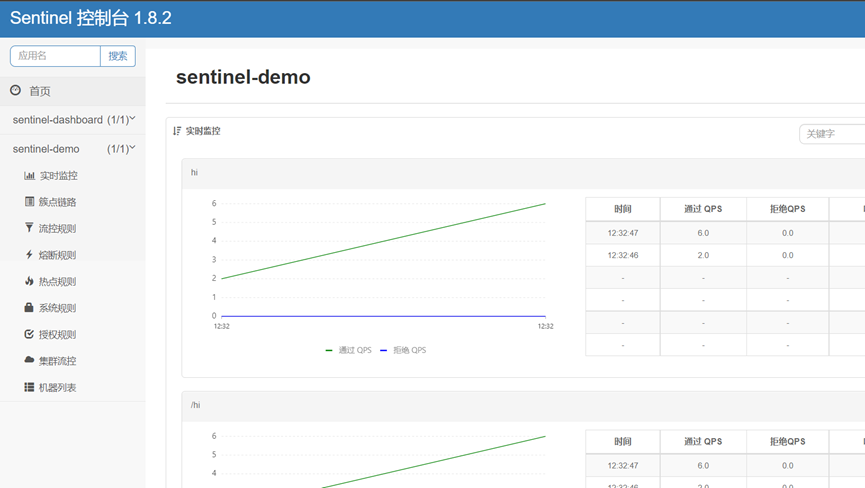Click 12:32:47 cell in hi table
865x488 pixels.
[623, 233]
